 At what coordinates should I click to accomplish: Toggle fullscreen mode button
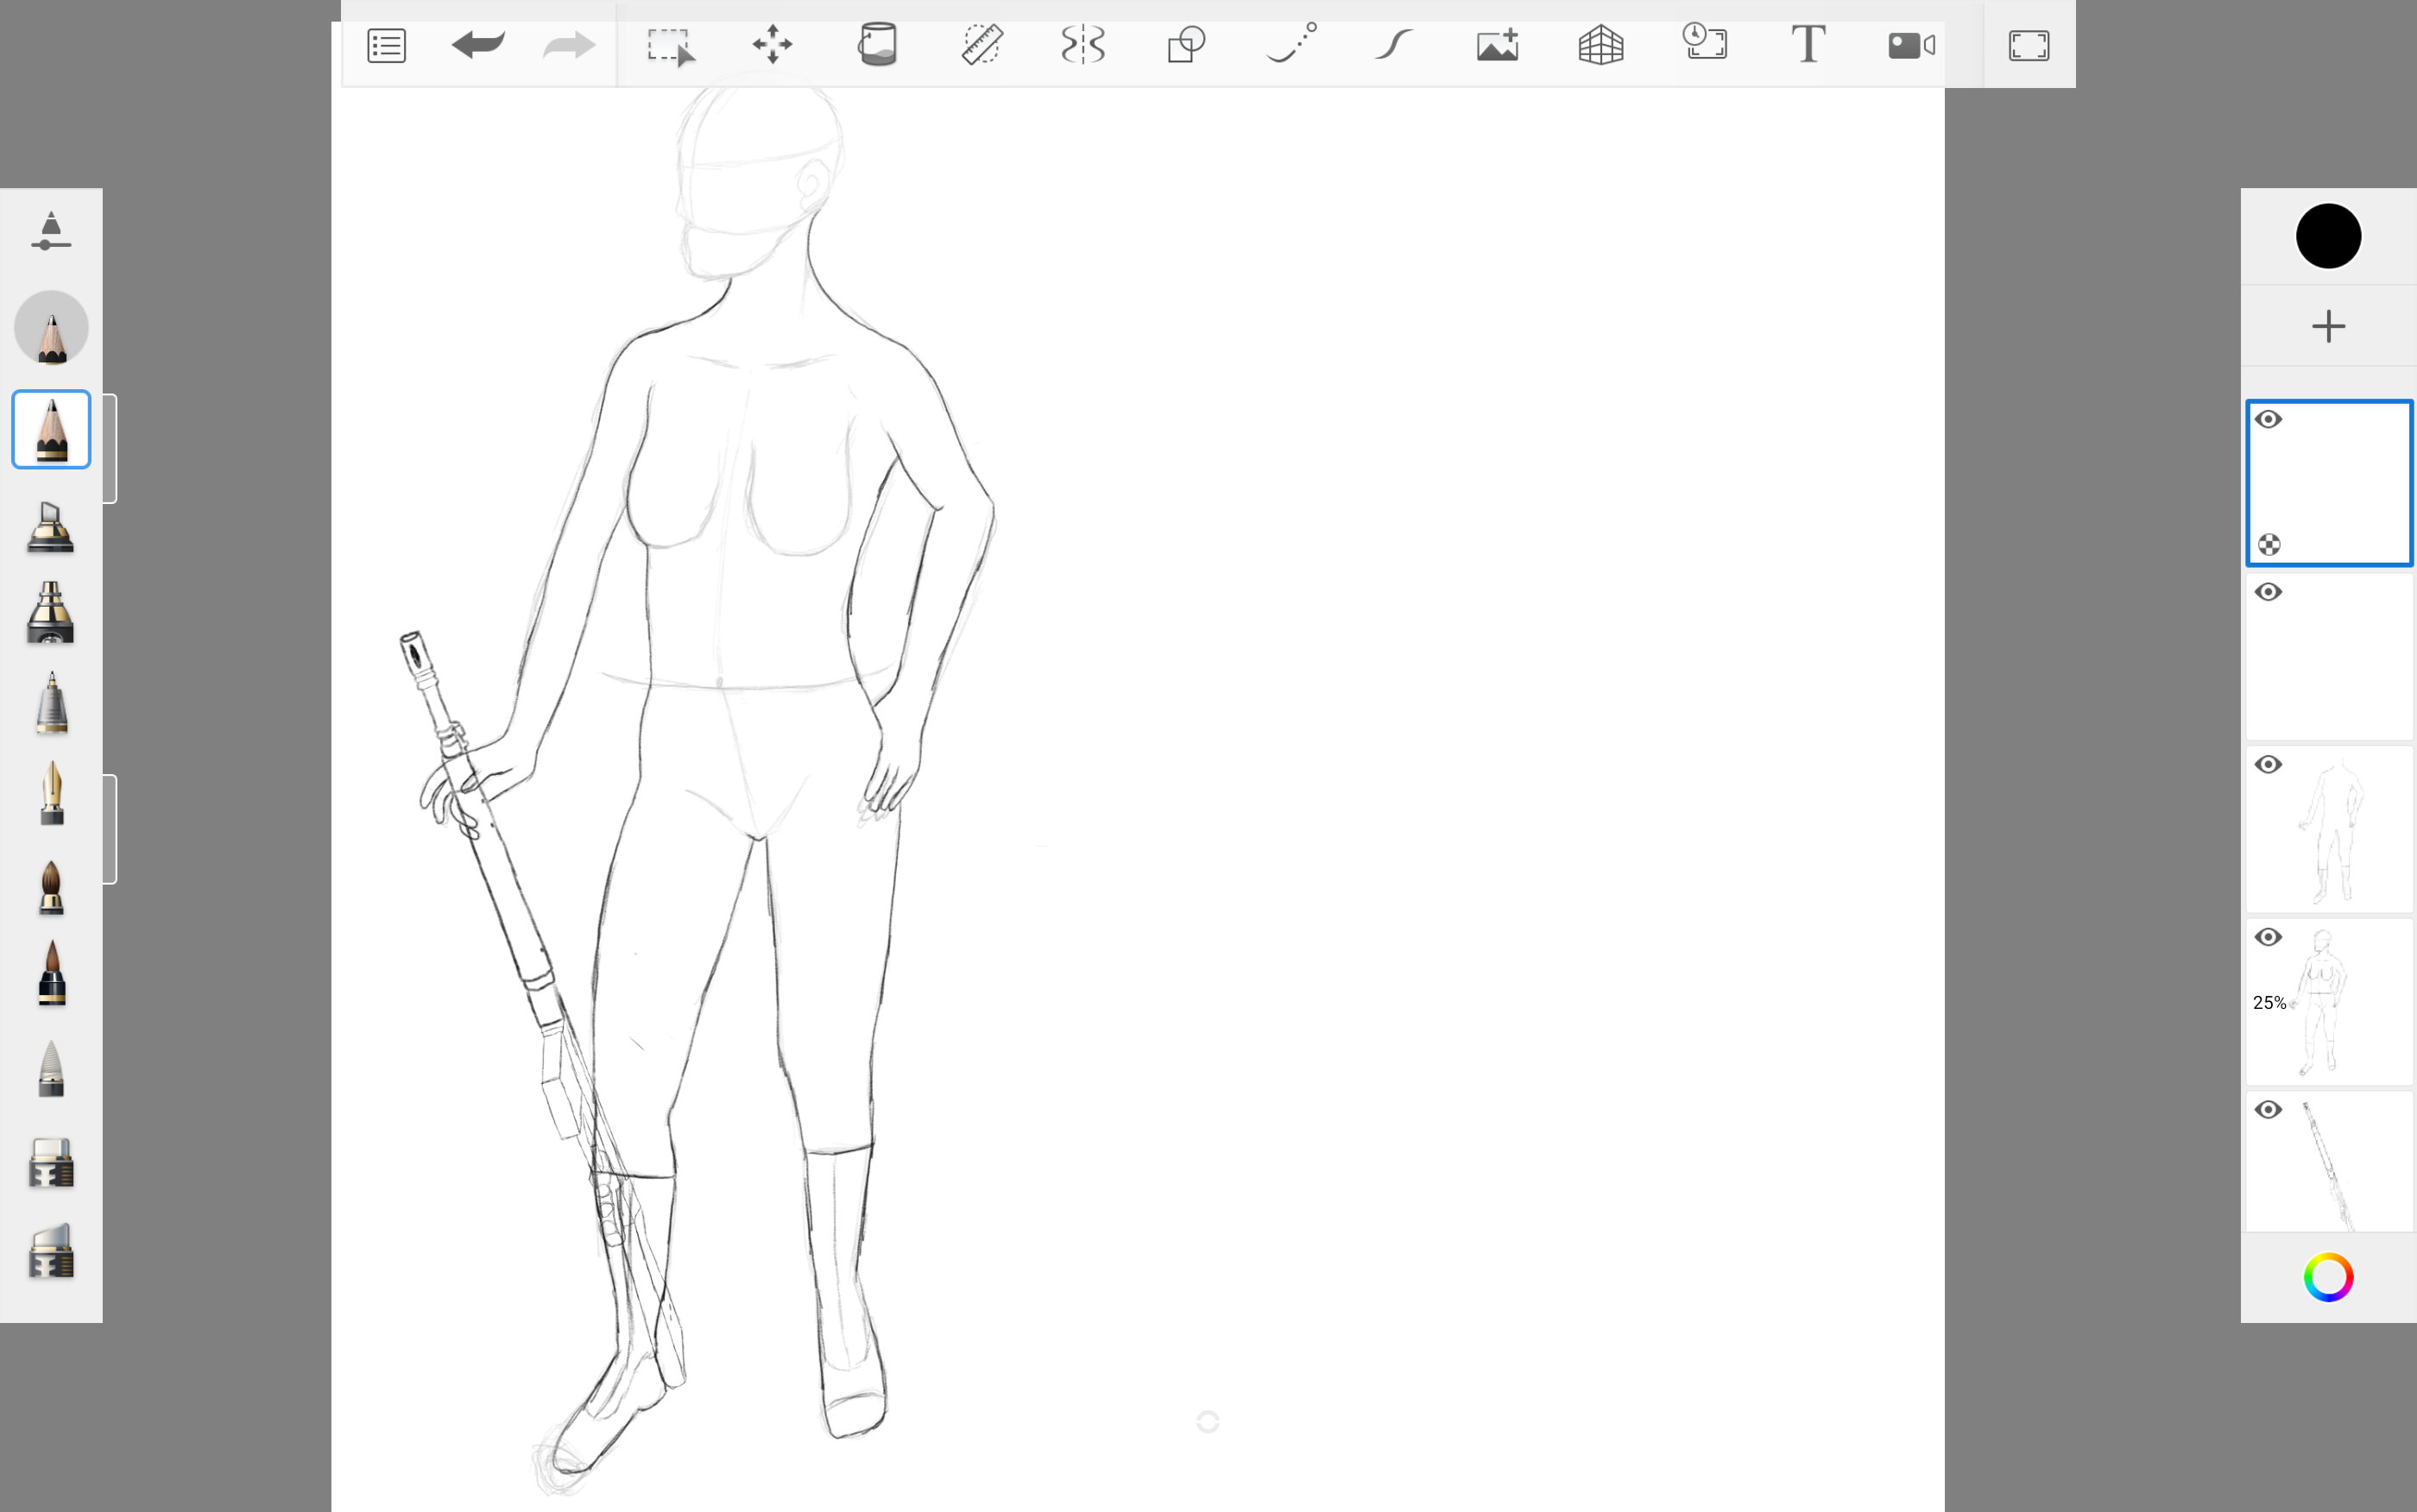[x=2028, y=46]
